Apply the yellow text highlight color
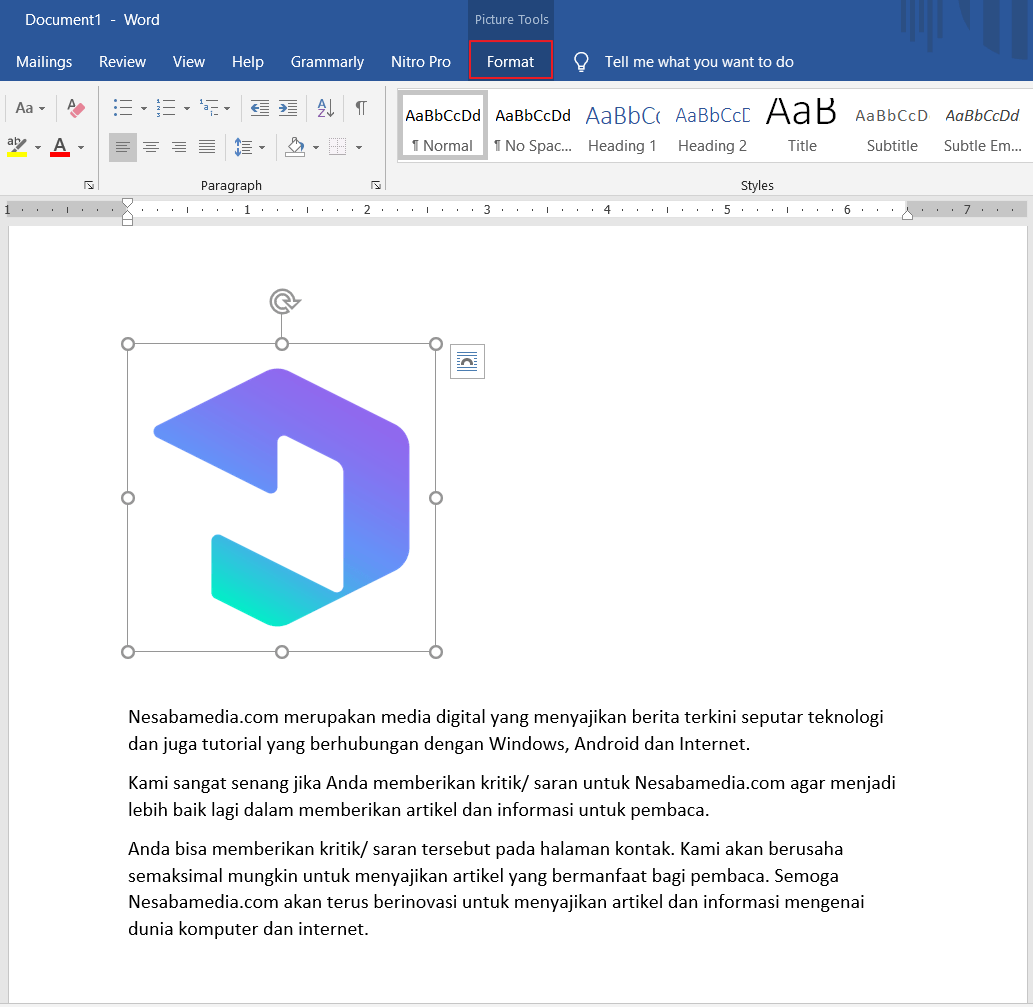 (x=17, y=147)
